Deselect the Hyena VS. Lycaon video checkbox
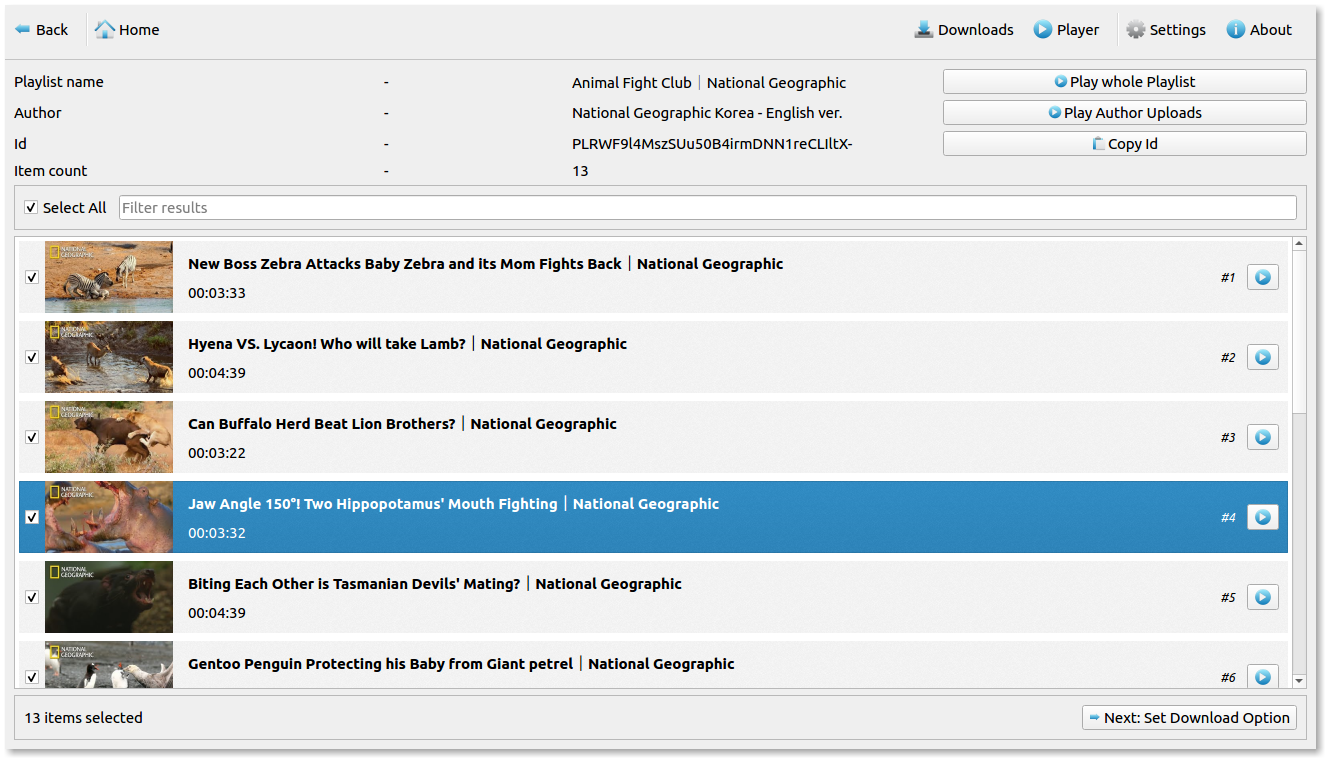Image resolution: width=1325 pixels, height=758 pixels. 32,357
